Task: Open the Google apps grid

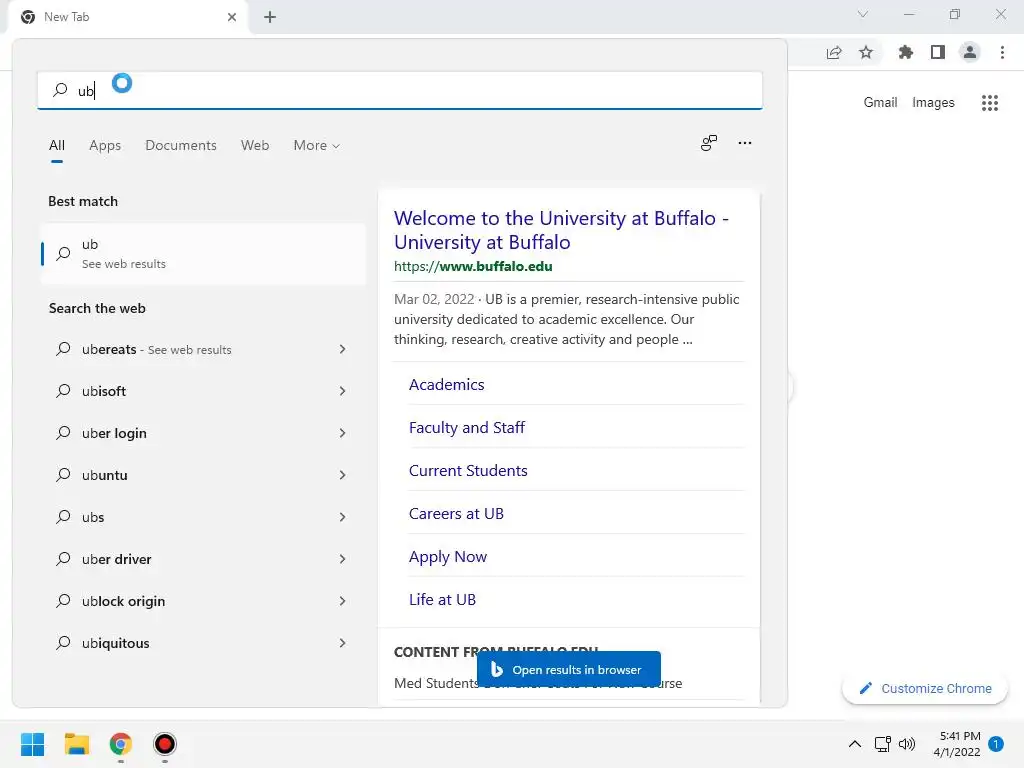Action: point(990,103)
